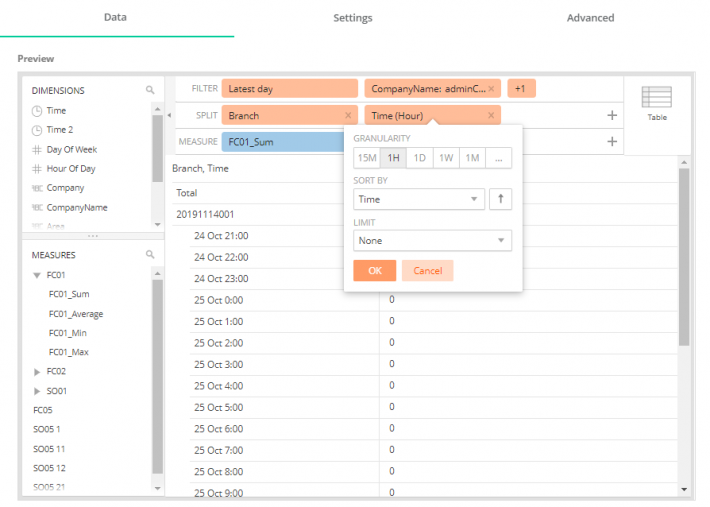Open the FC01_Sum measure chip
Screen dimensions: 710x507
tap(283, 142)
